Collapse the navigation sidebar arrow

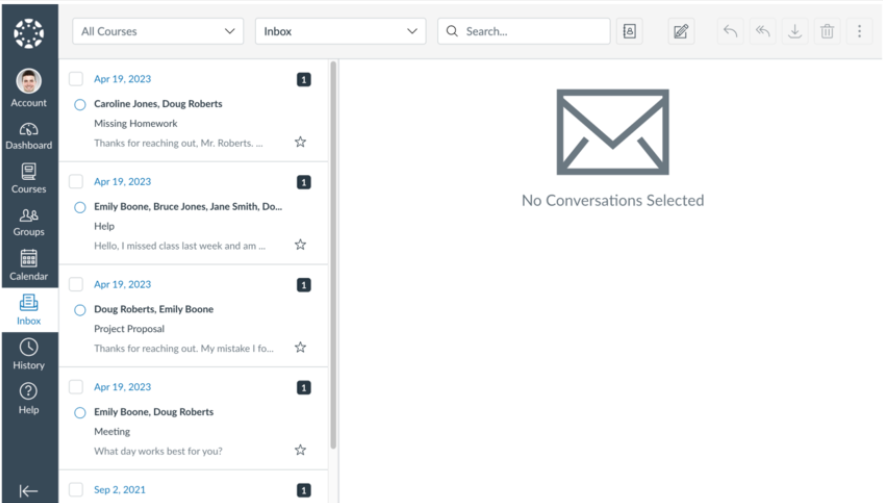click(x=29, y=490)
